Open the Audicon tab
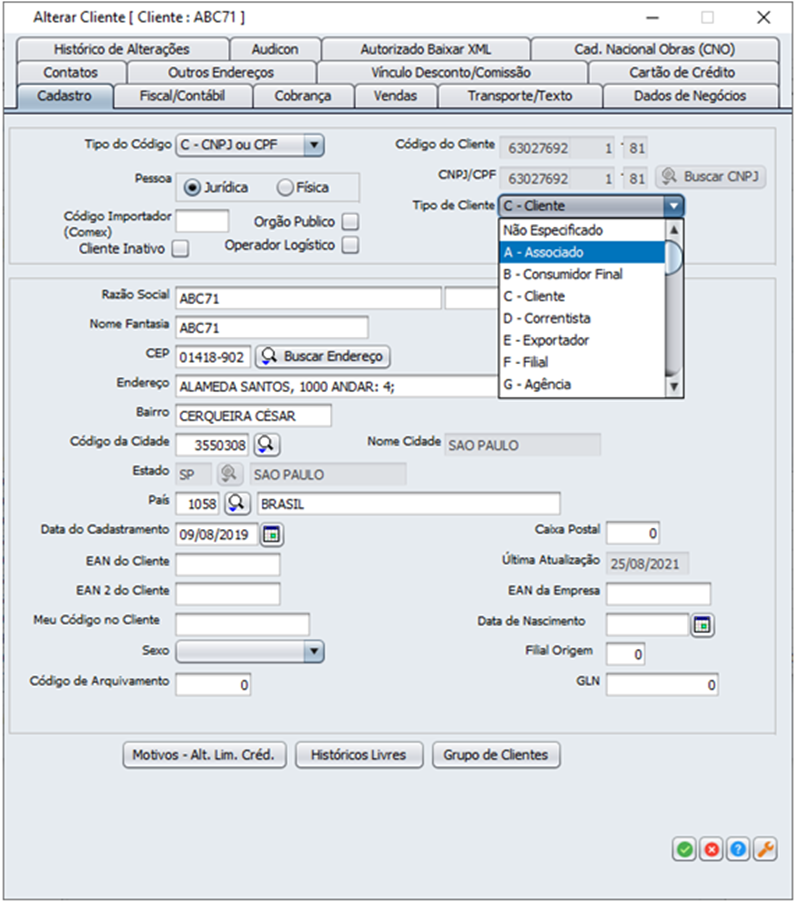 click(x=275, y=50)
